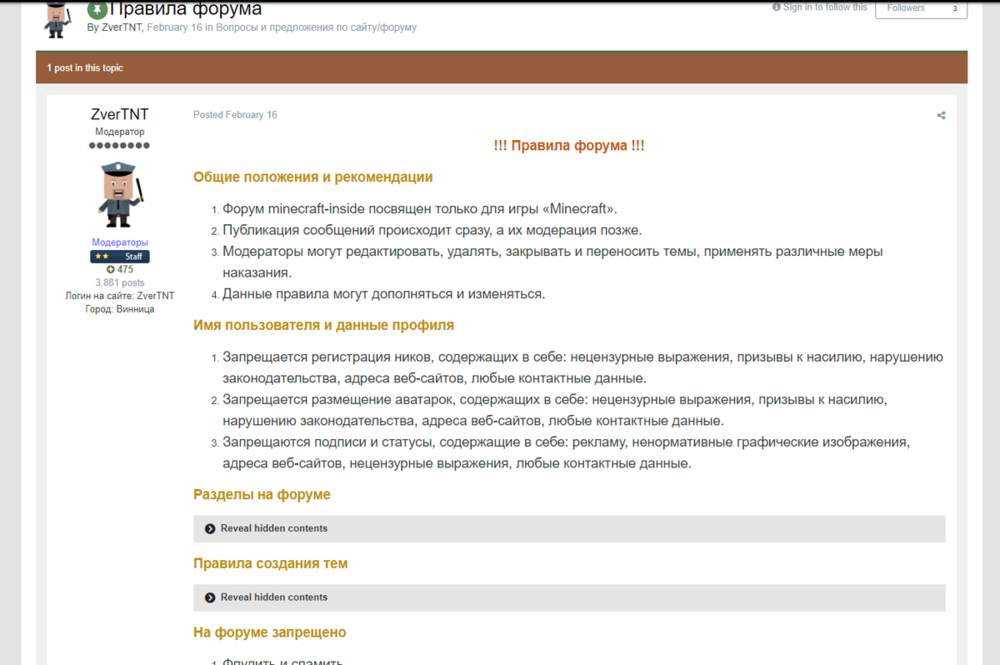Click the ZverTNT link in the topic byline
This screenshot has height=665, width=1000.
tap(122, 27)
